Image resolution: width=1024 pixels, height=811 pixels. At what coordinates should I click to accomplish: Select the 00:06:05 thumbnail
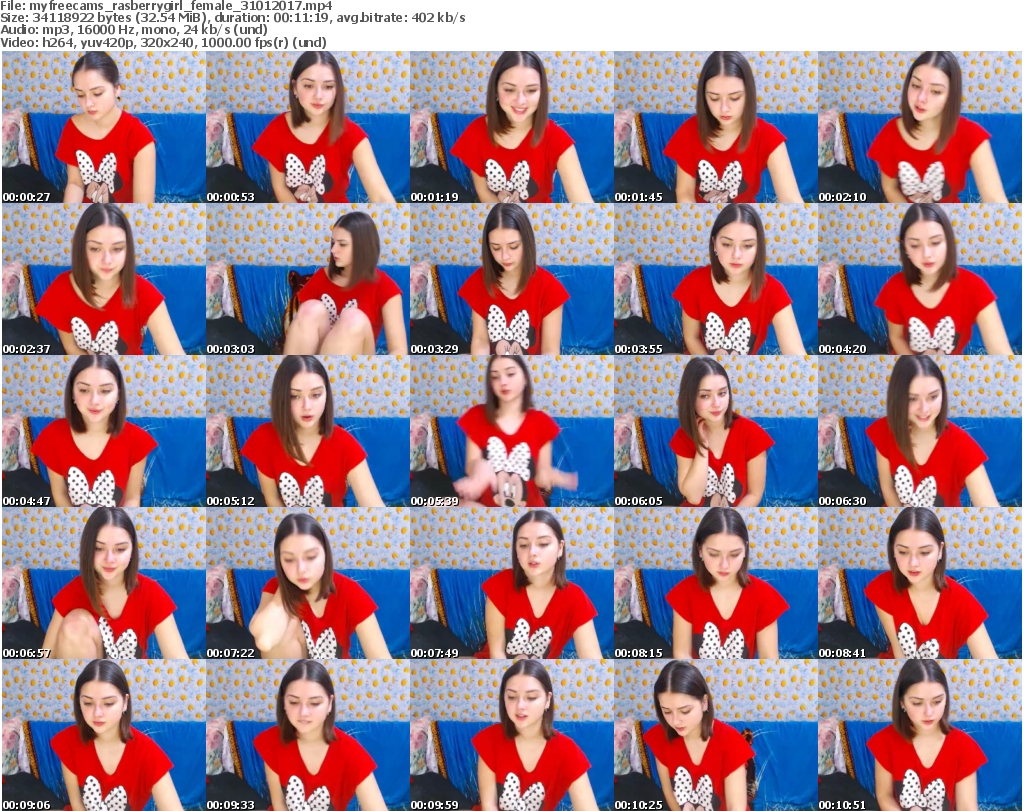click(x=715, y=431)
